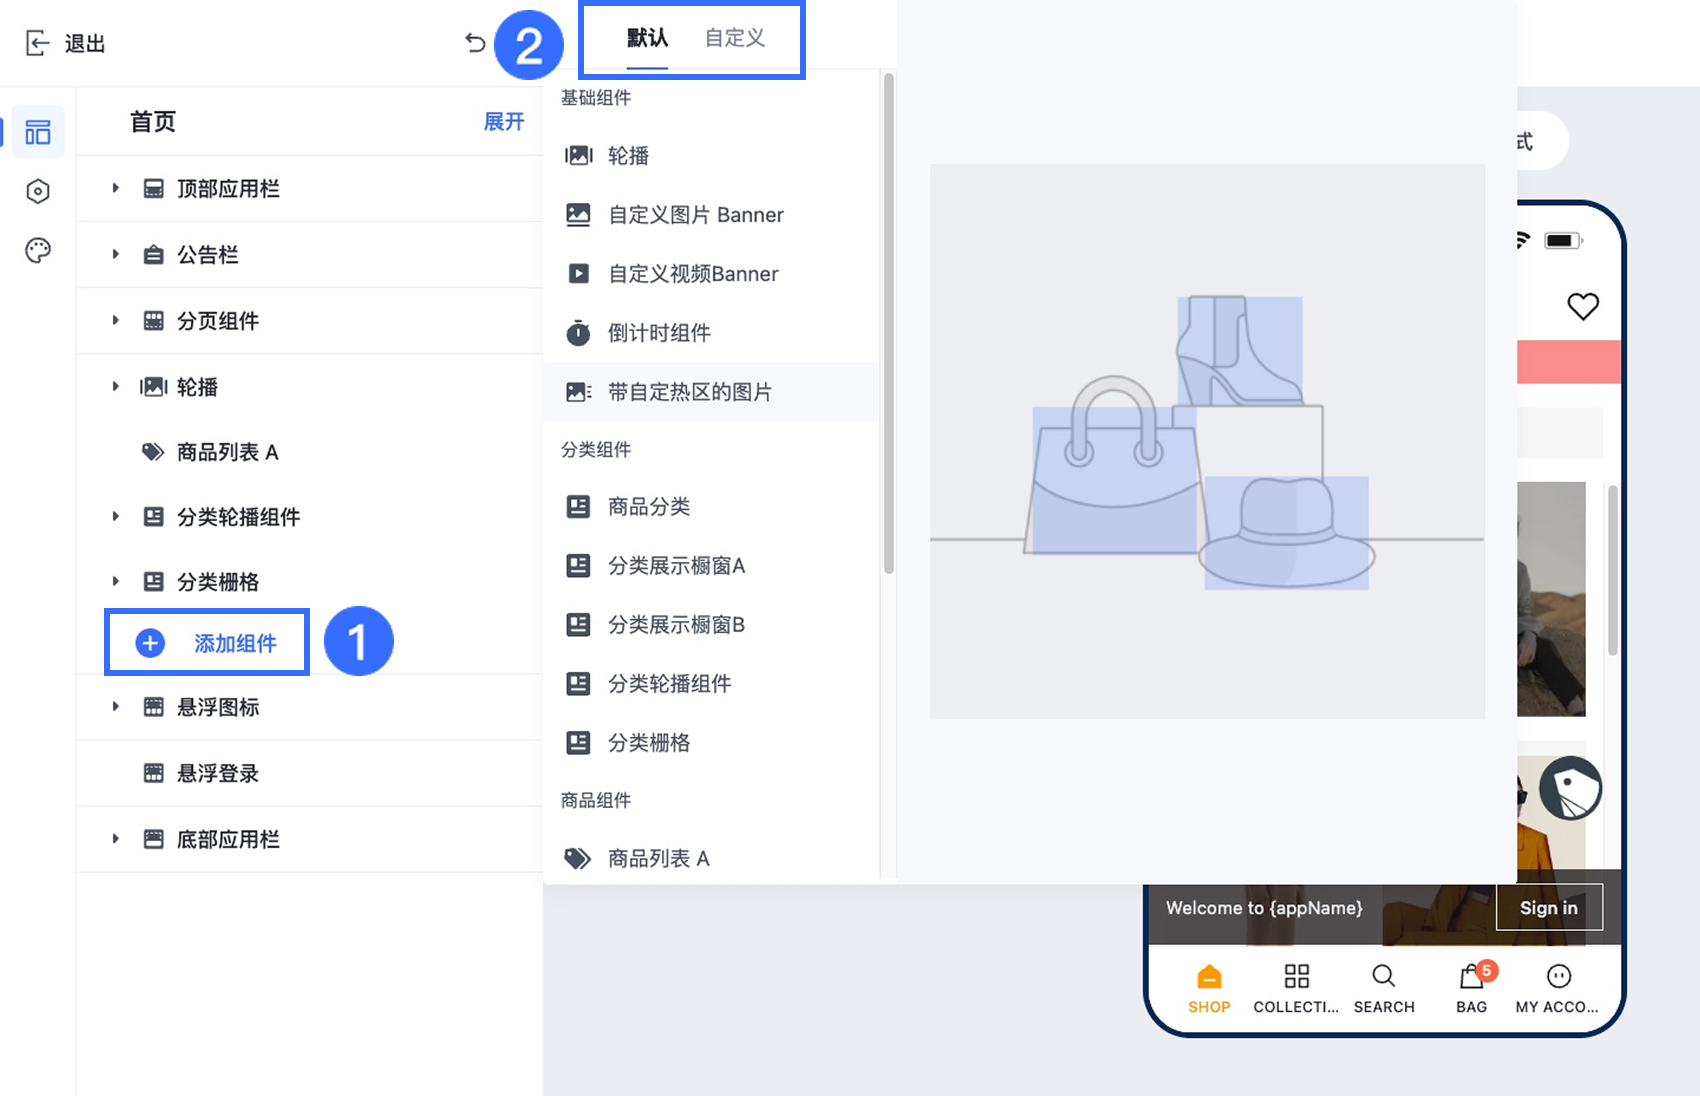This screenshot has height=1096, width=1700.
Task: Click the hotspot image preview thumbnail
Action: [1207, 441]
